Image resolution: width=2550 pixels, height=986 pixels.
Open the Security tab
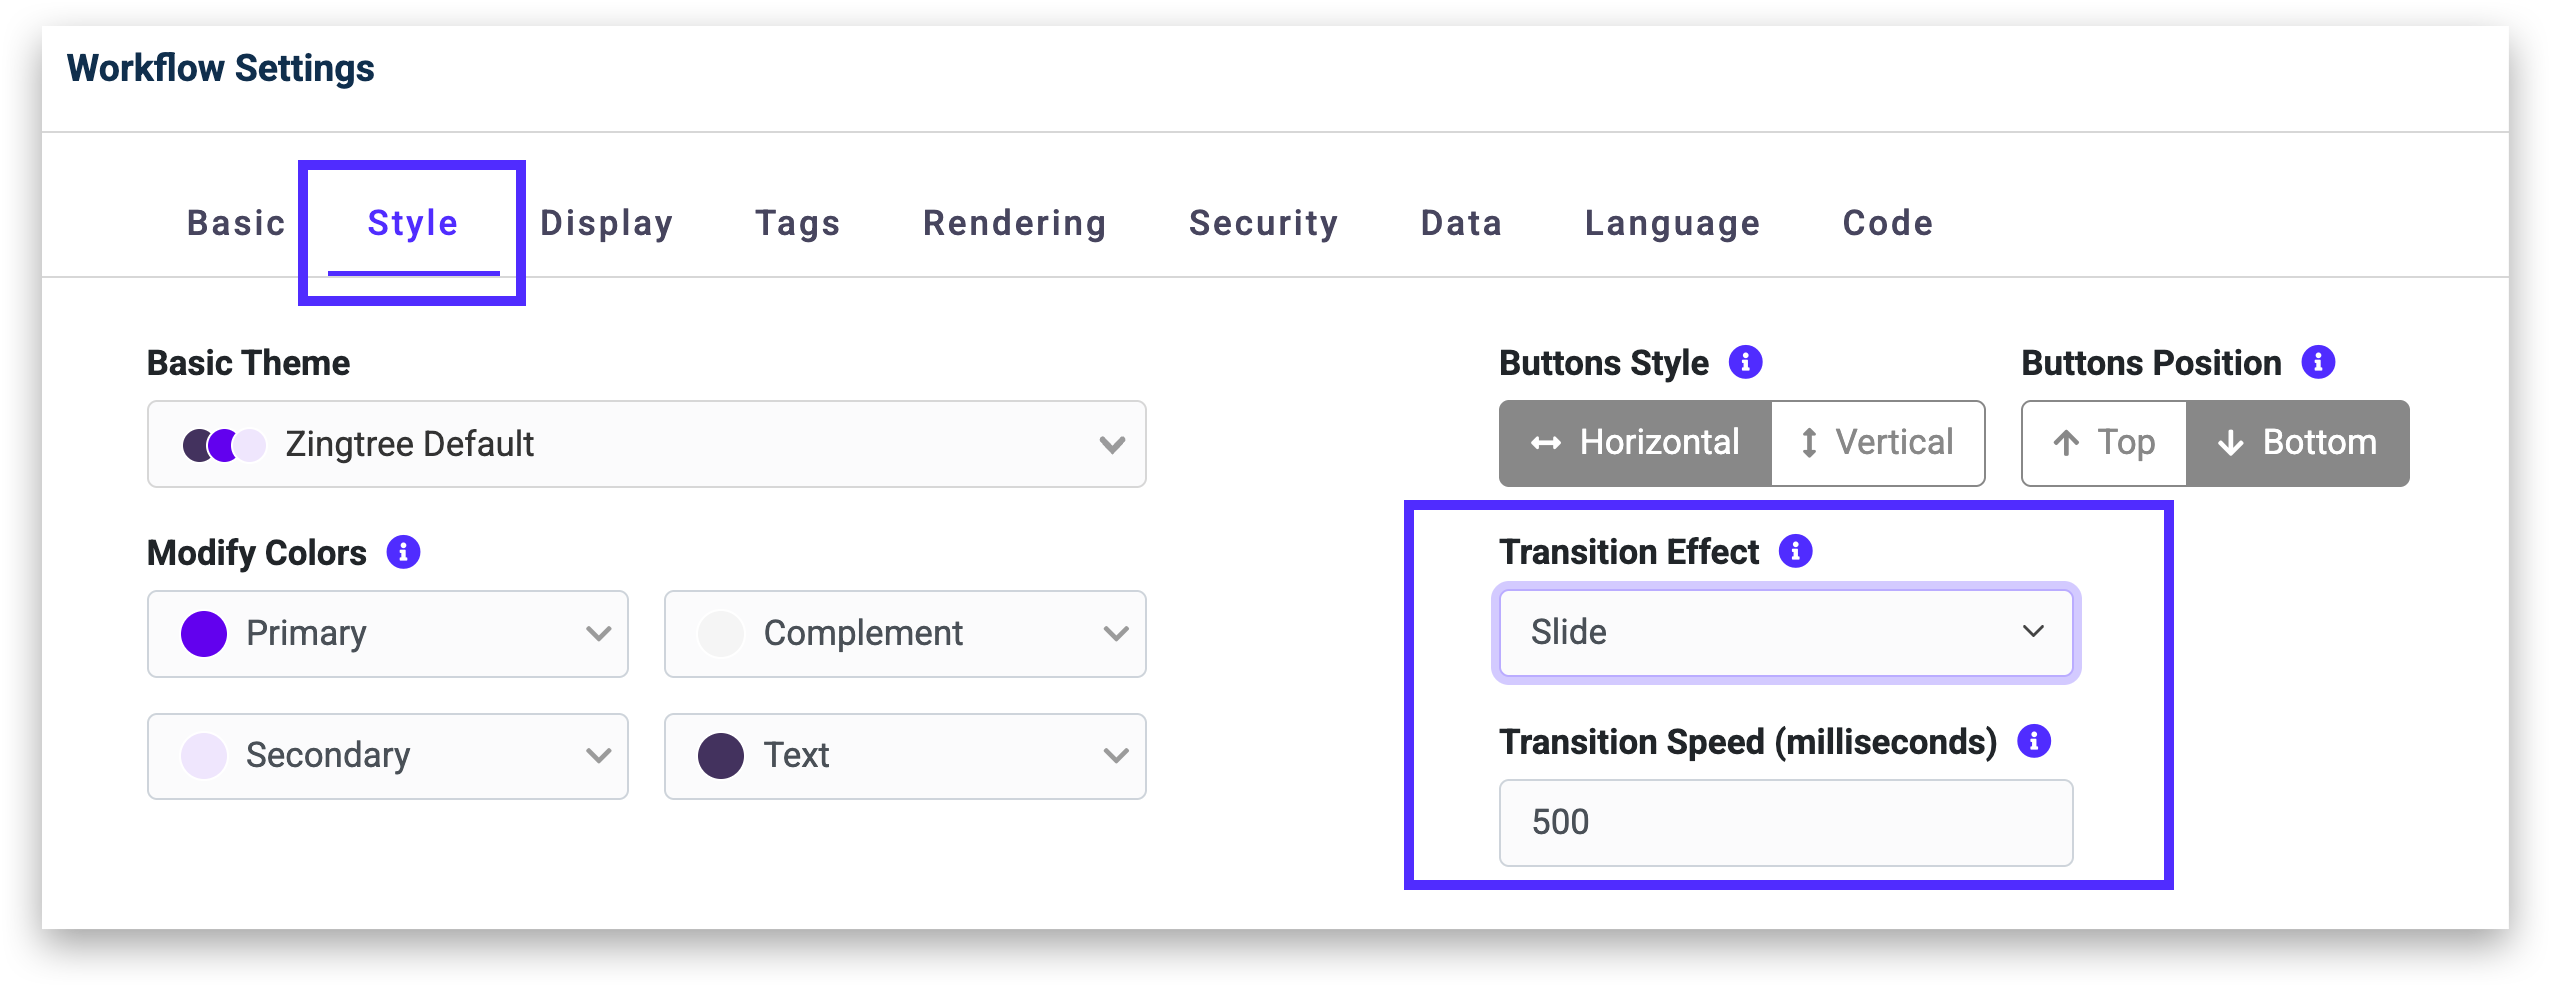(1263, 223)
